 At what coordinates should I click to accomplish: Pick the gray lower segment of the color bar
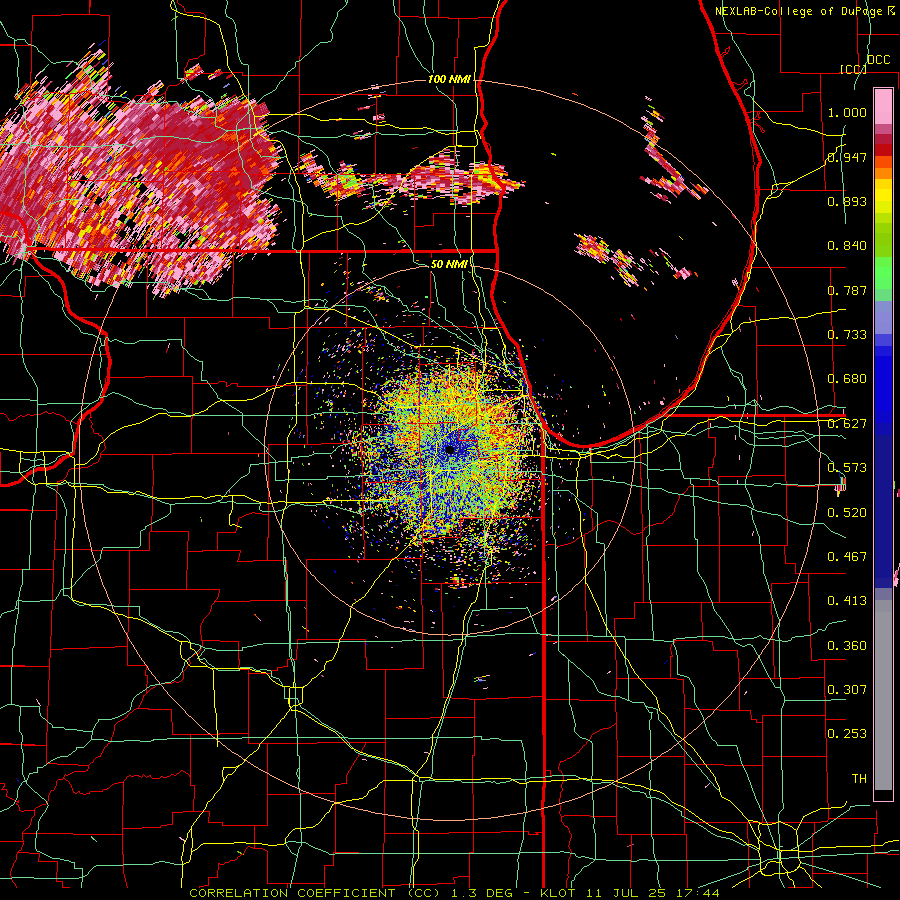pyautogui.click(x=883, y=697)
